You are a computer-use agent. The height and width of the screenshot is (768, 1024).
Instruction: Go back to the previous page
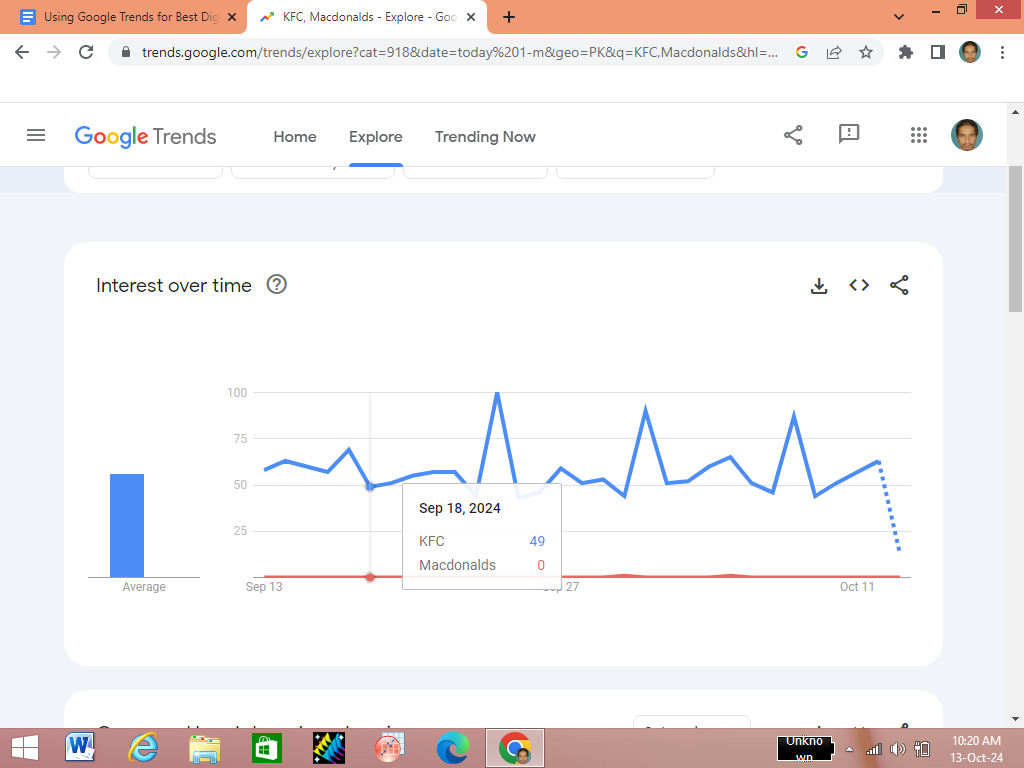click(x=22, y=52)
